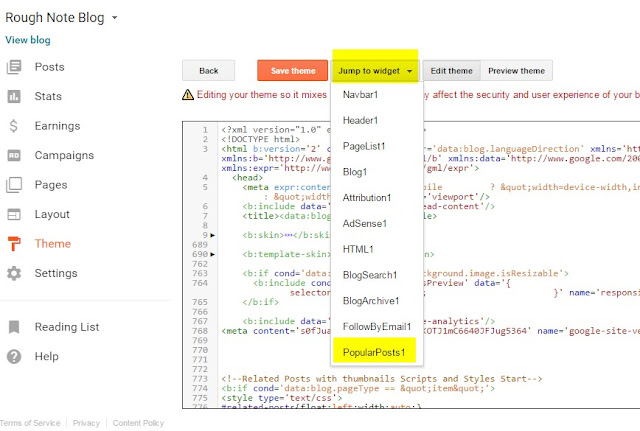Select BlogArchive1 from widget list
The width and height of the screenshot is (640, 431).
pyautogui.click(x=371, y=301)
